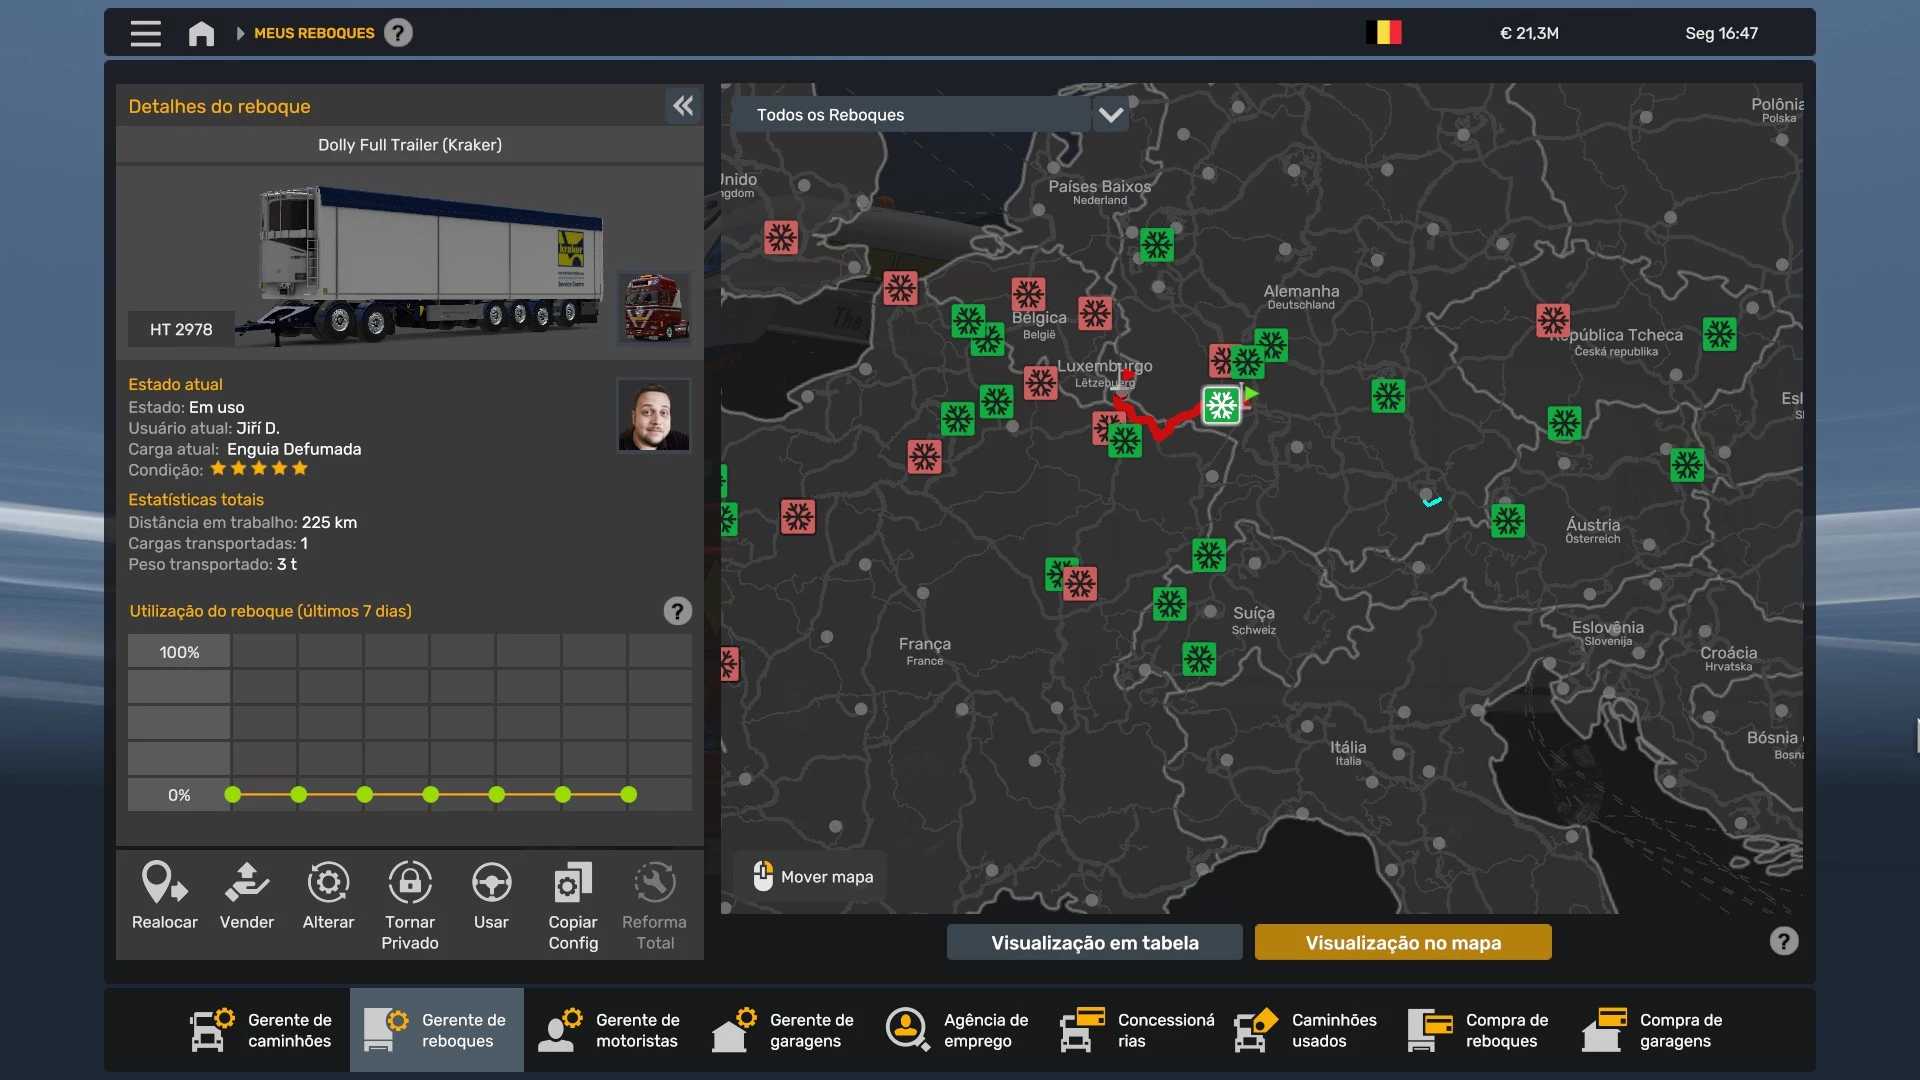Collapse the Detalhes do reboque panel
This screenshot has height=1080, width=1920.
pyautogui.click(x=683, y=106)
